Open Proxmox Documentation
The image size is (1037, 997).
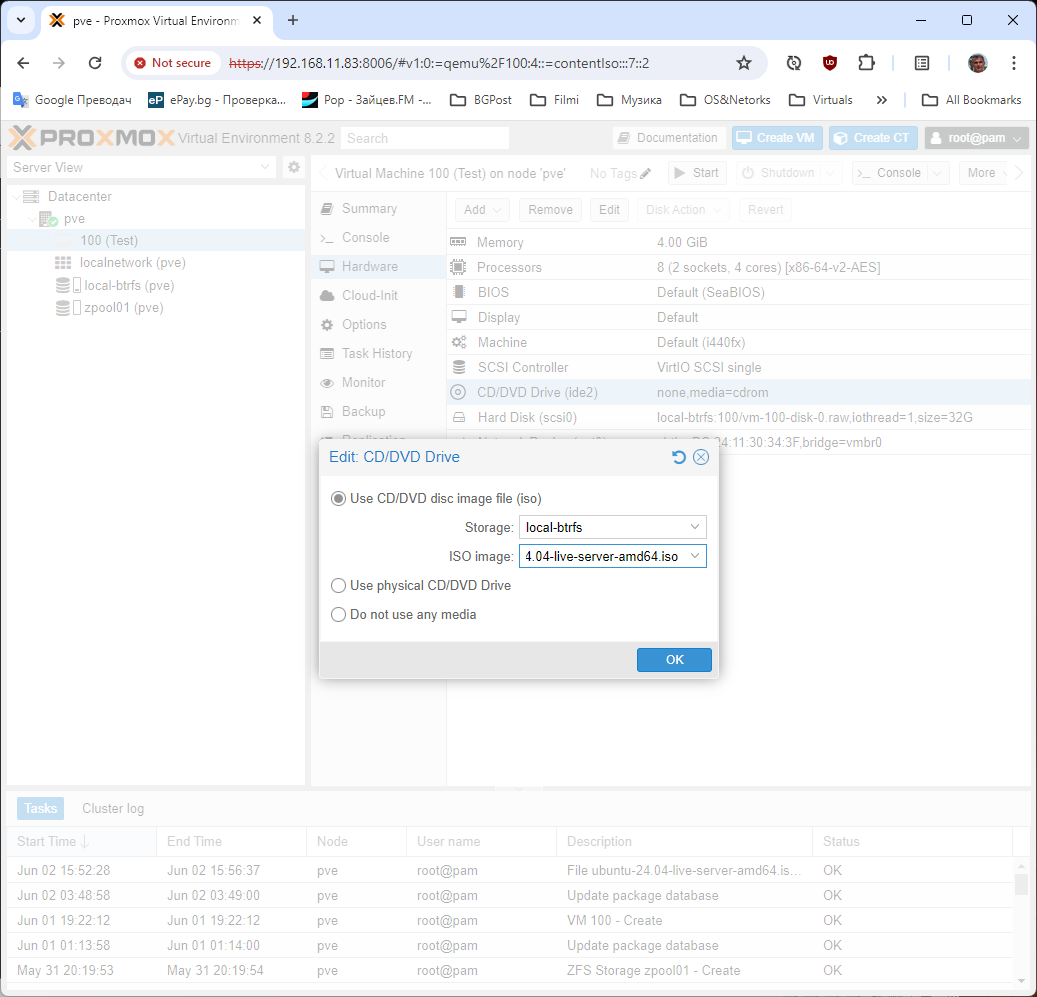668,138
